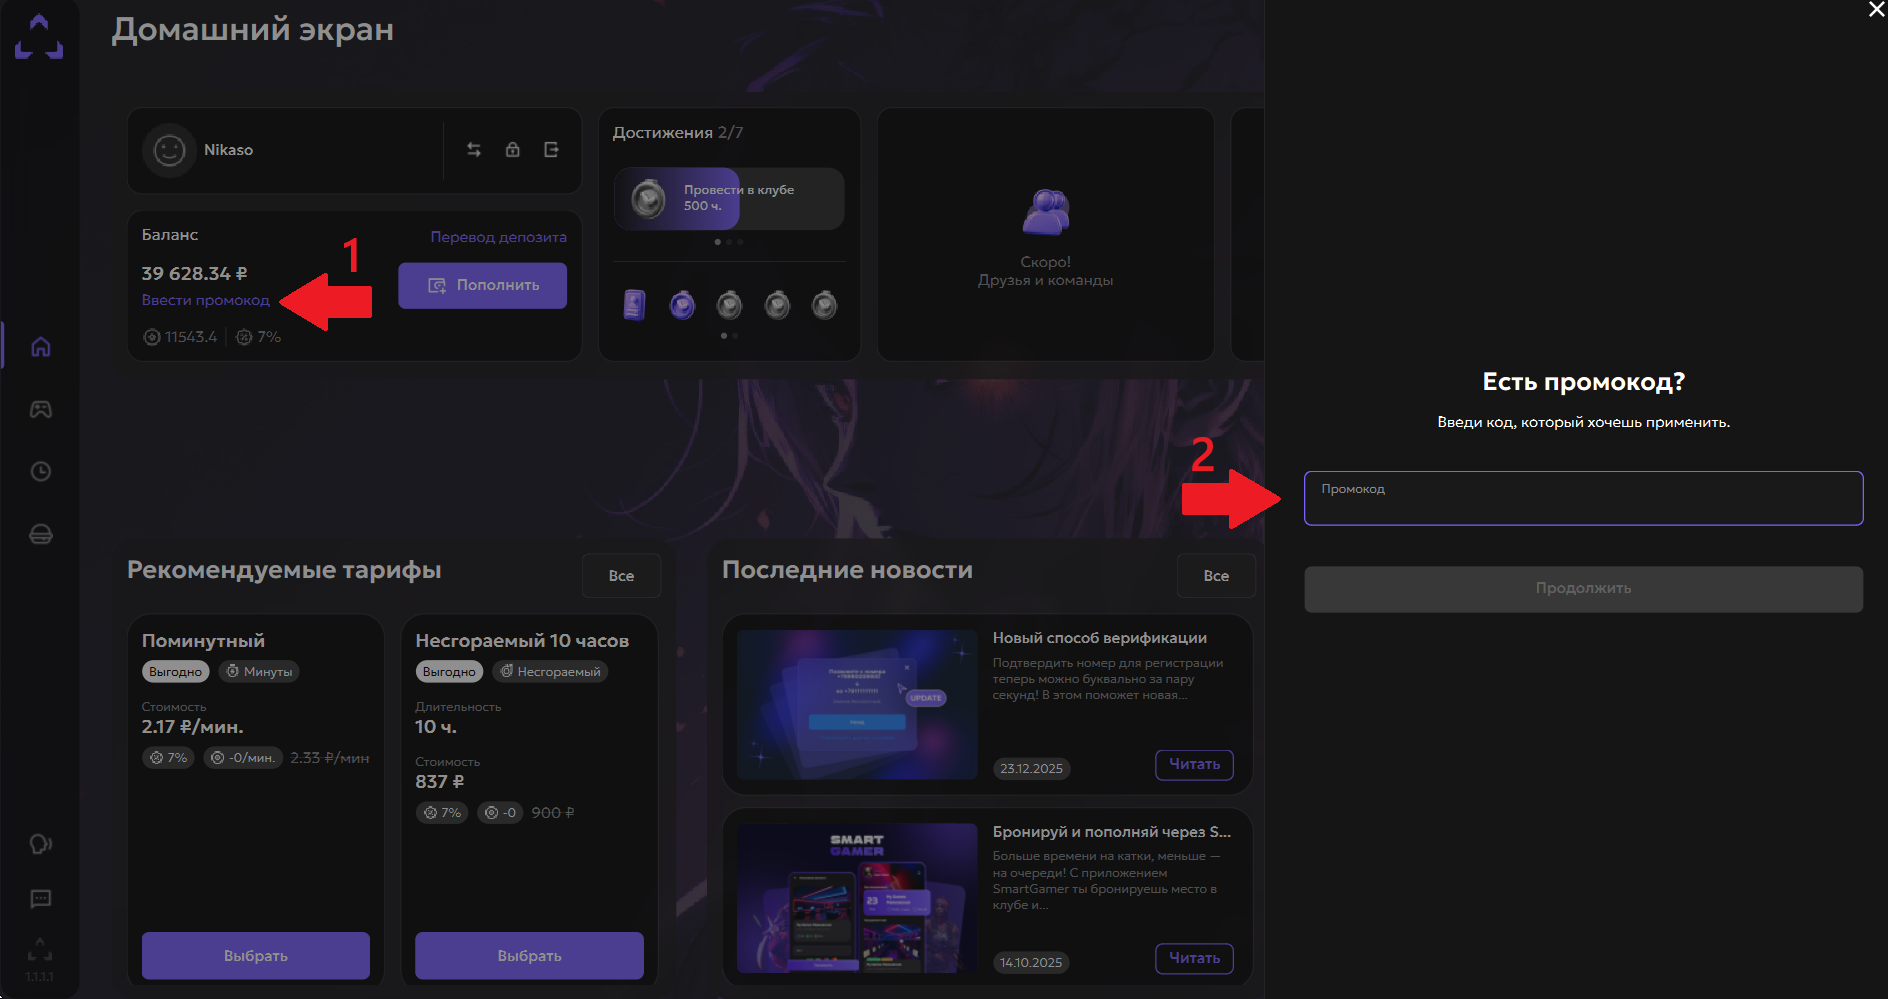This screenshot has height=999, width=1888.
Task: Click the Nikaso username
Action: click(x=228, y=150)
